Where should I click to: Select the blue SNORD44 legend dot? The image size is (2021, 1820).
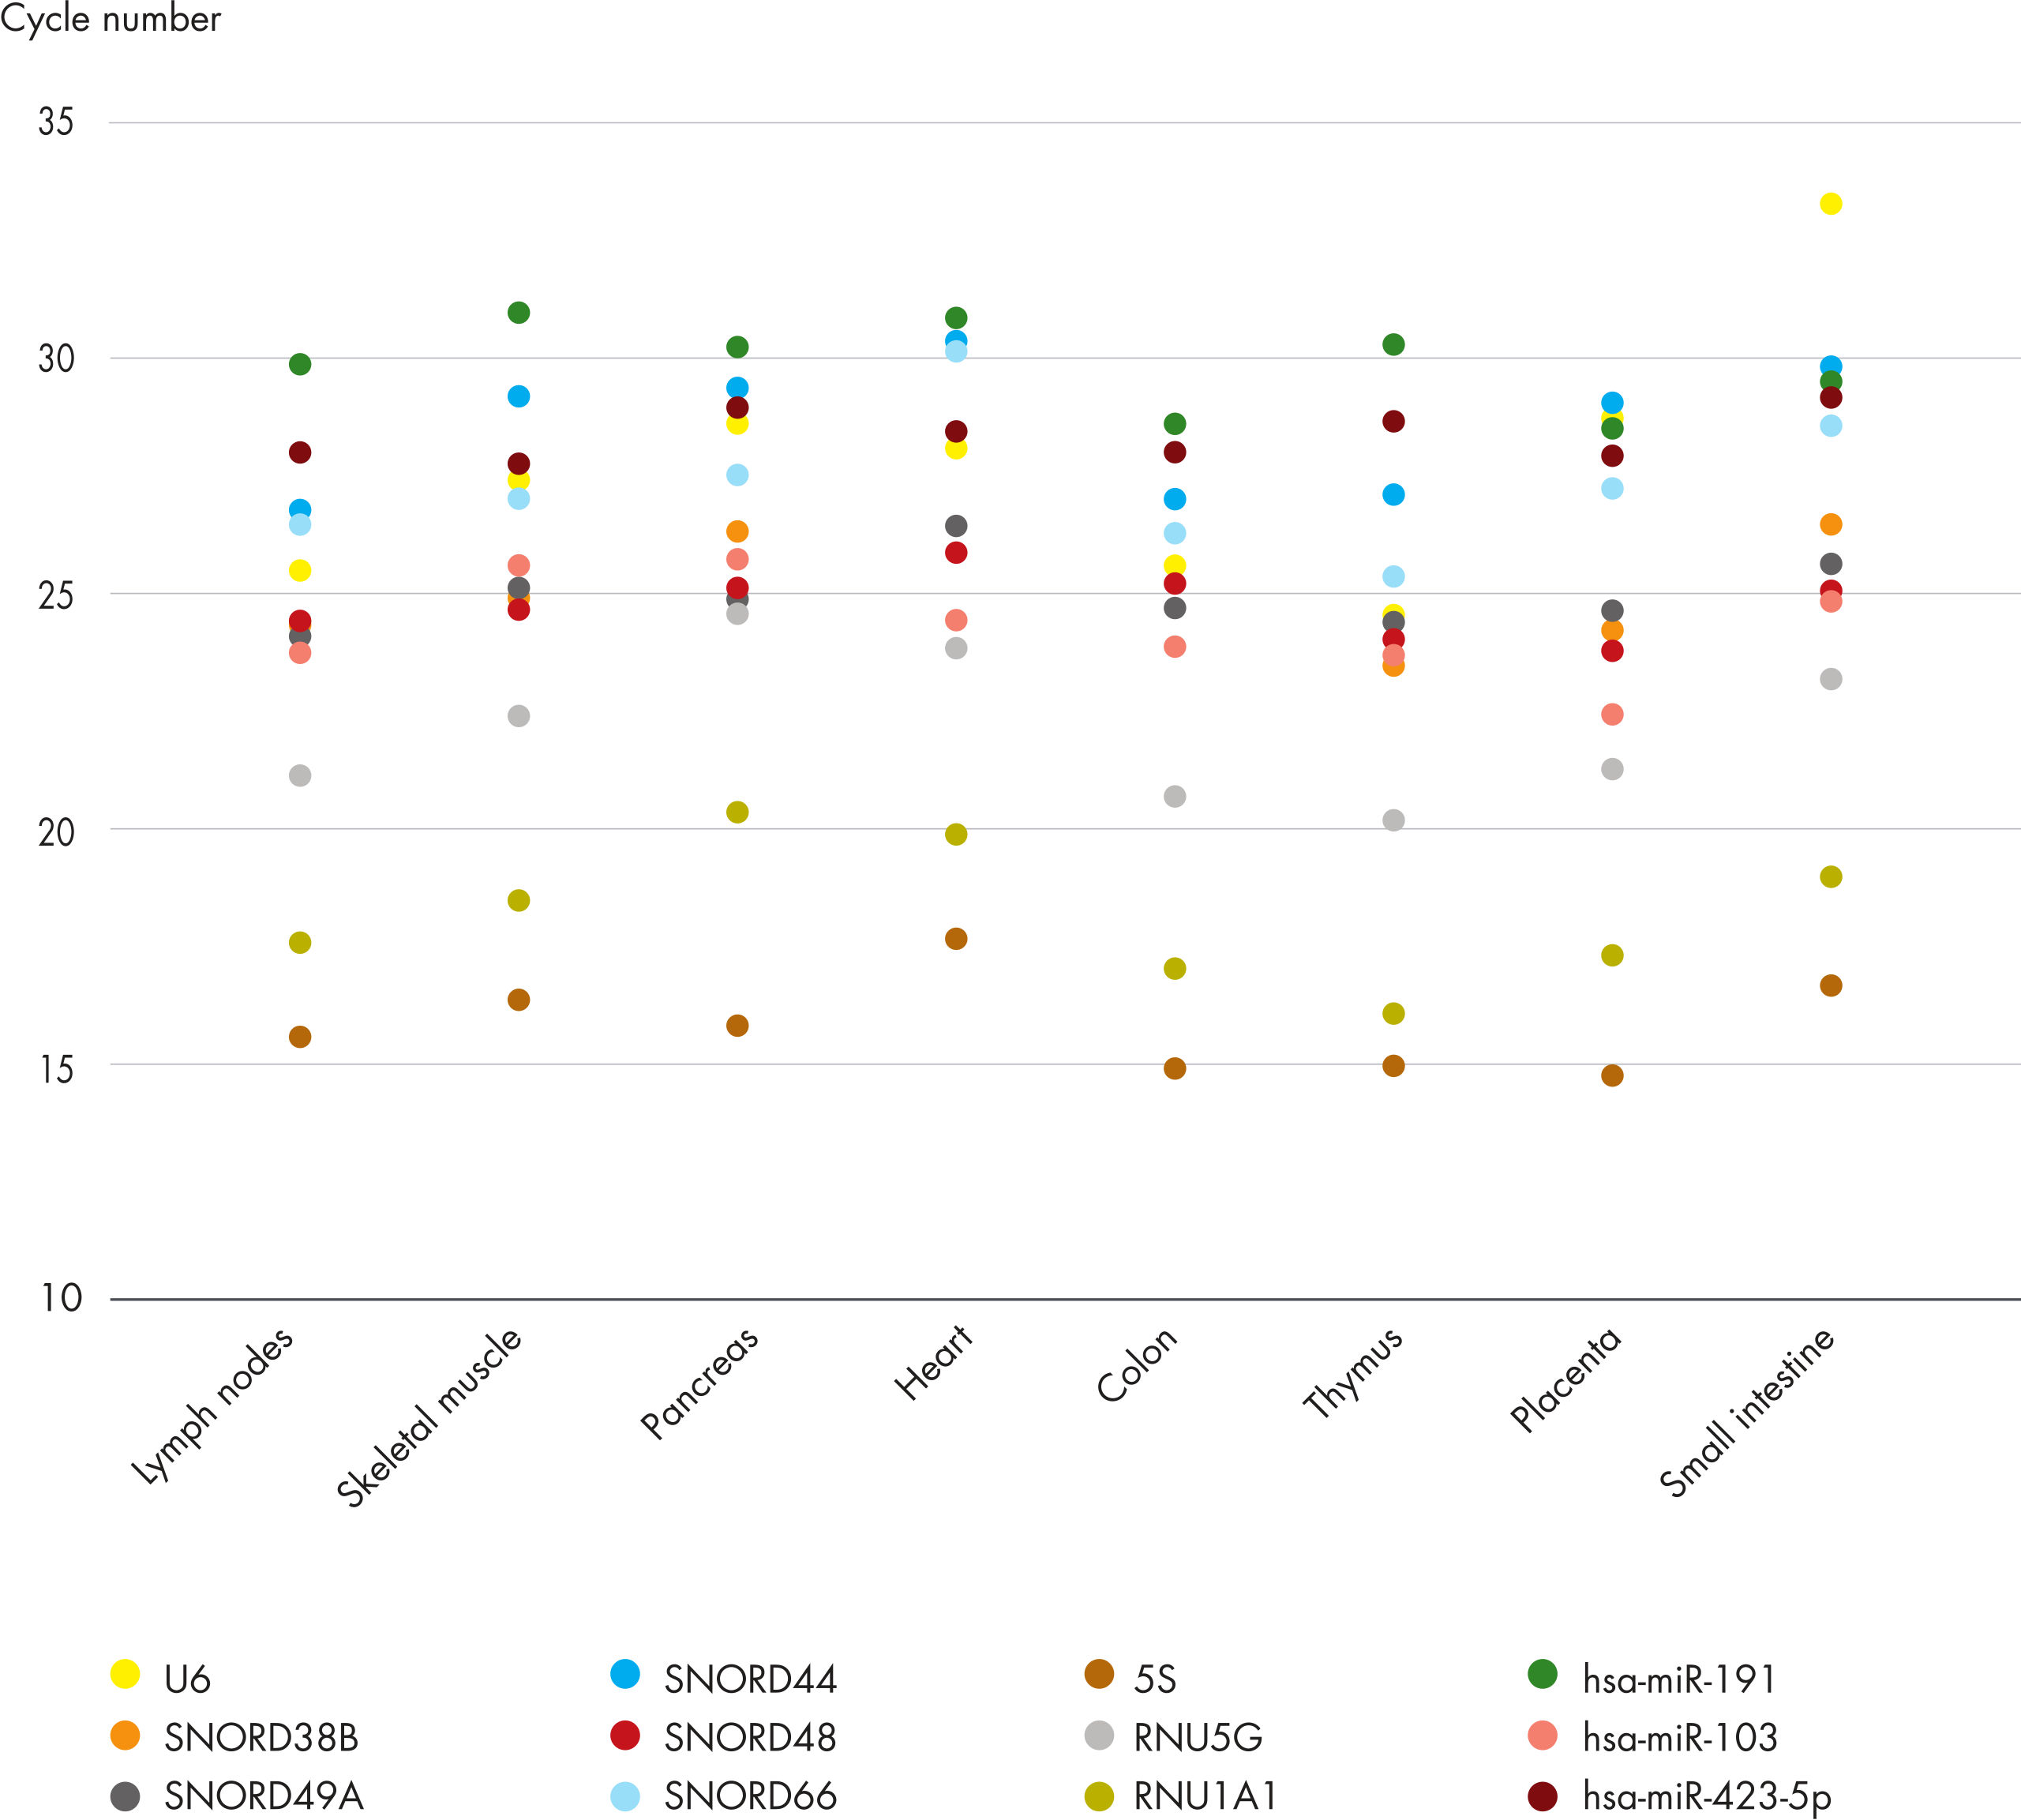pos(625,1674)
